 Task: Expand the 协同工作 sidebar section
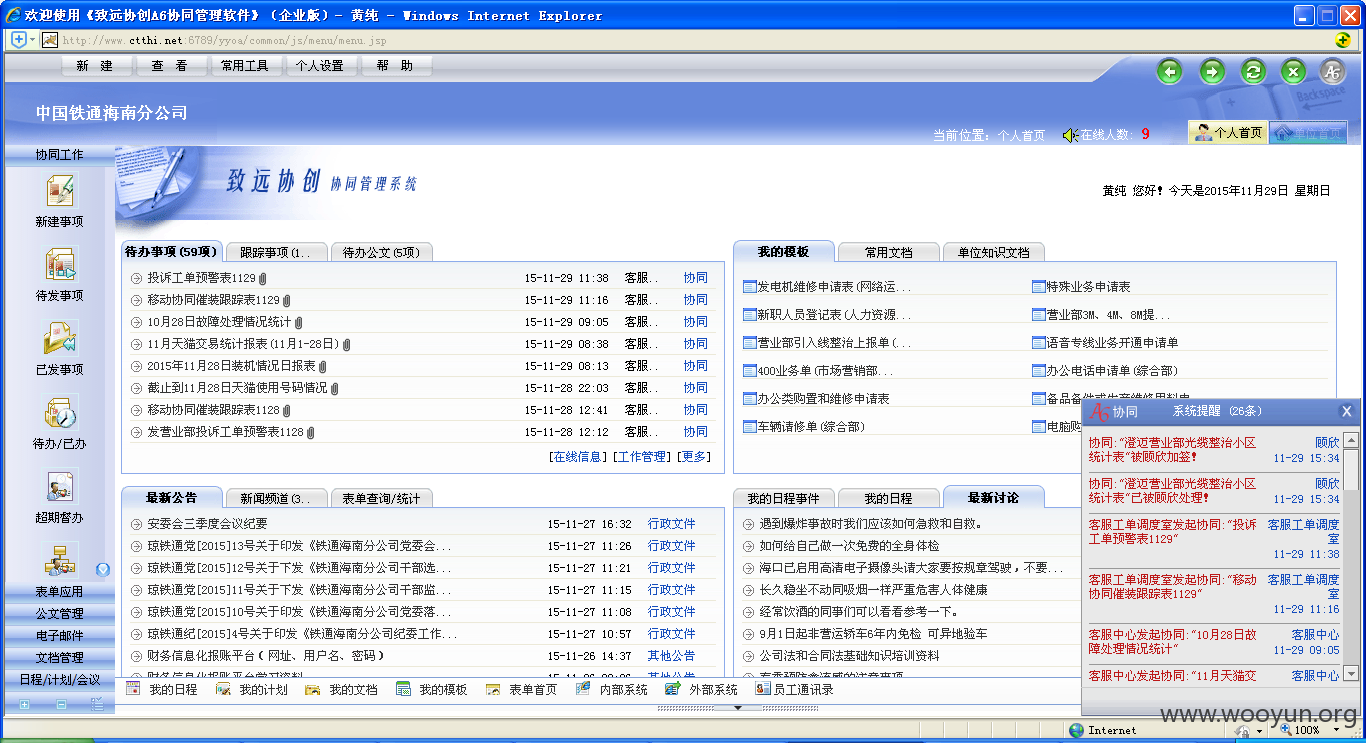tap(59, 155)
